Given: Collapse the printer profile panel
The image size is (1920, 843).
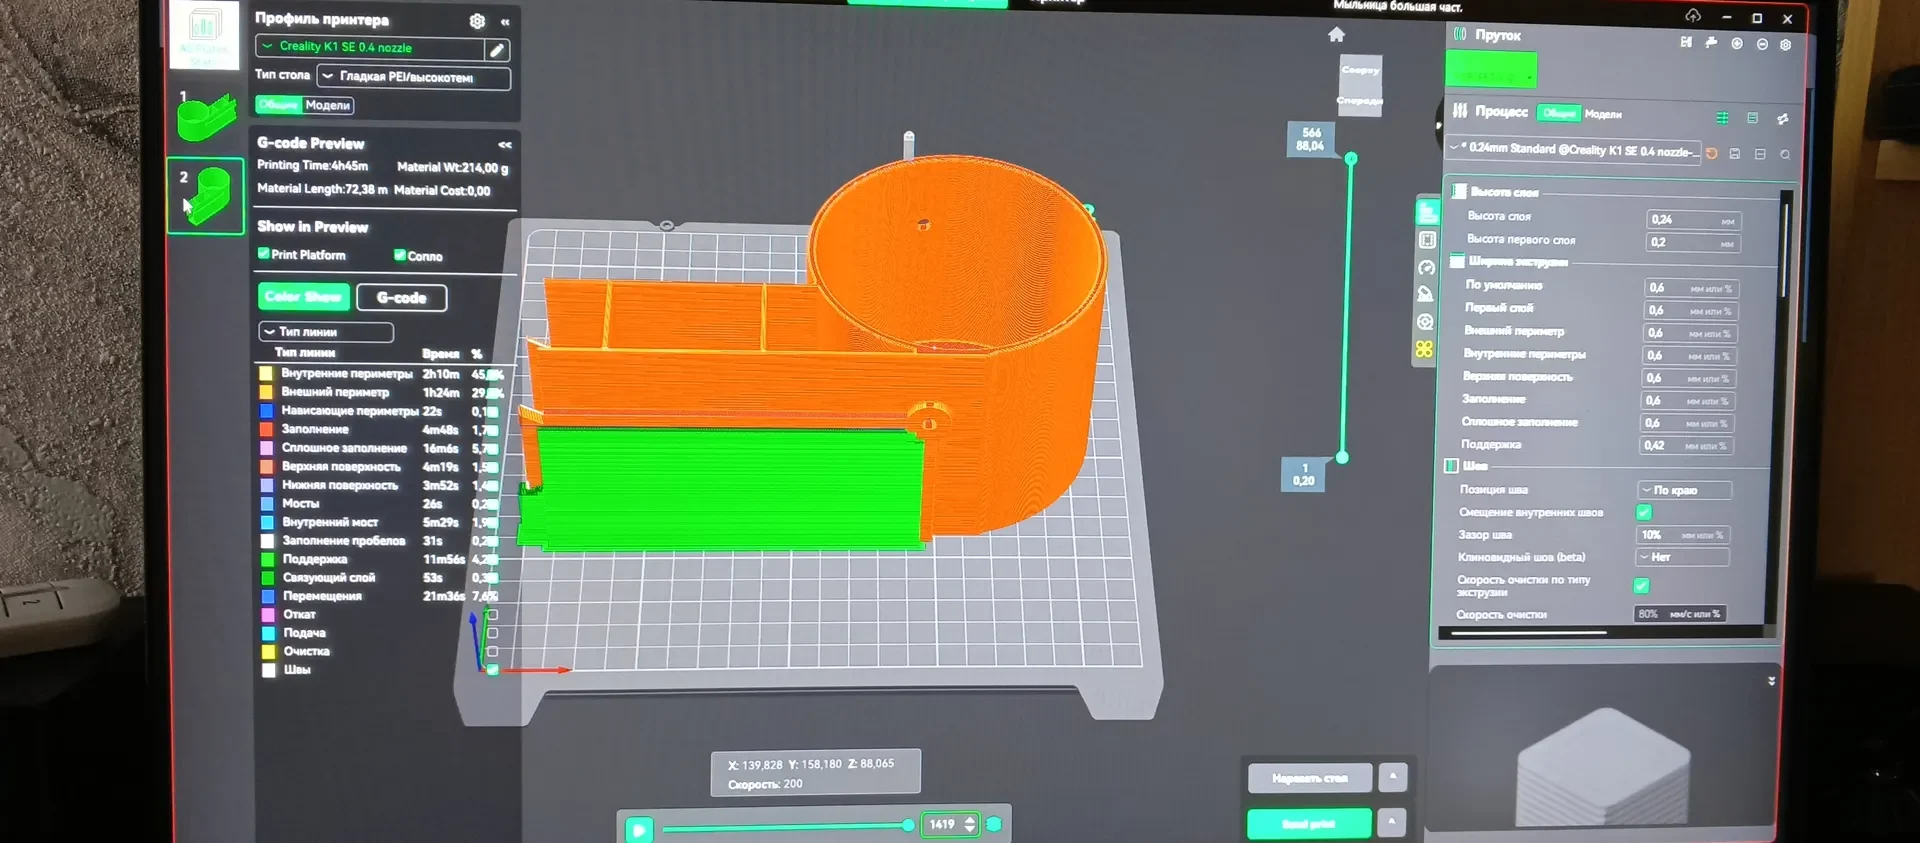Looking at the screenshot, I should (x=505, y=22).
